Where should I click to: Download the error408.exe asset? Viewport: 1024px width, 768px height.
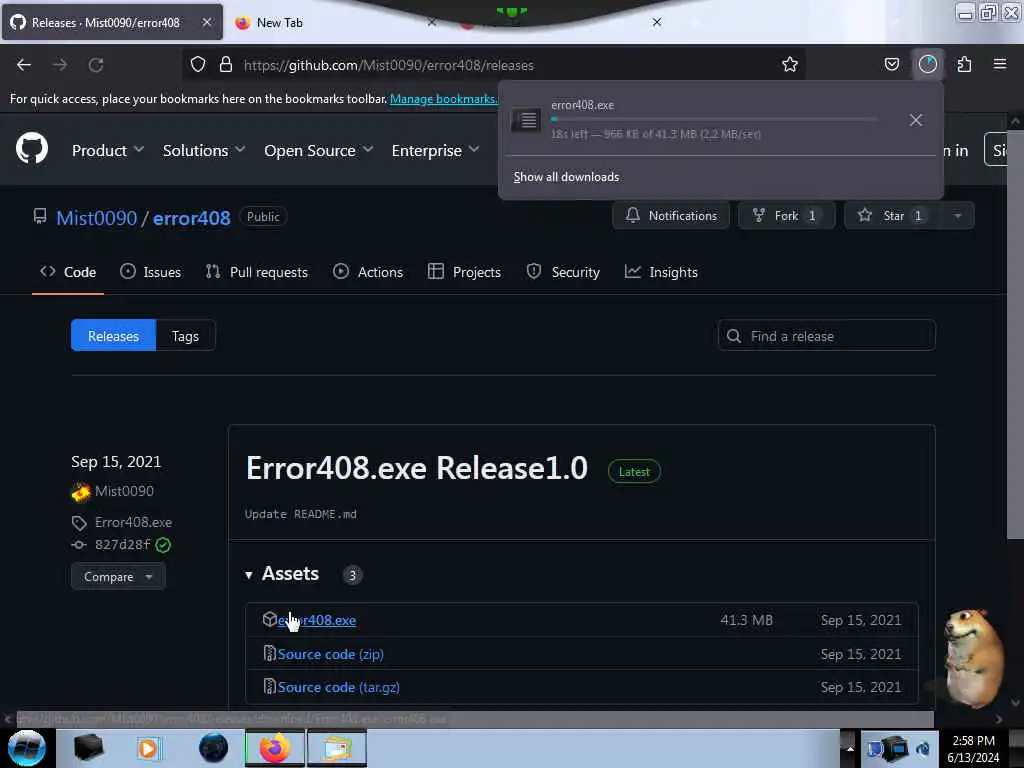click(317, 620)
